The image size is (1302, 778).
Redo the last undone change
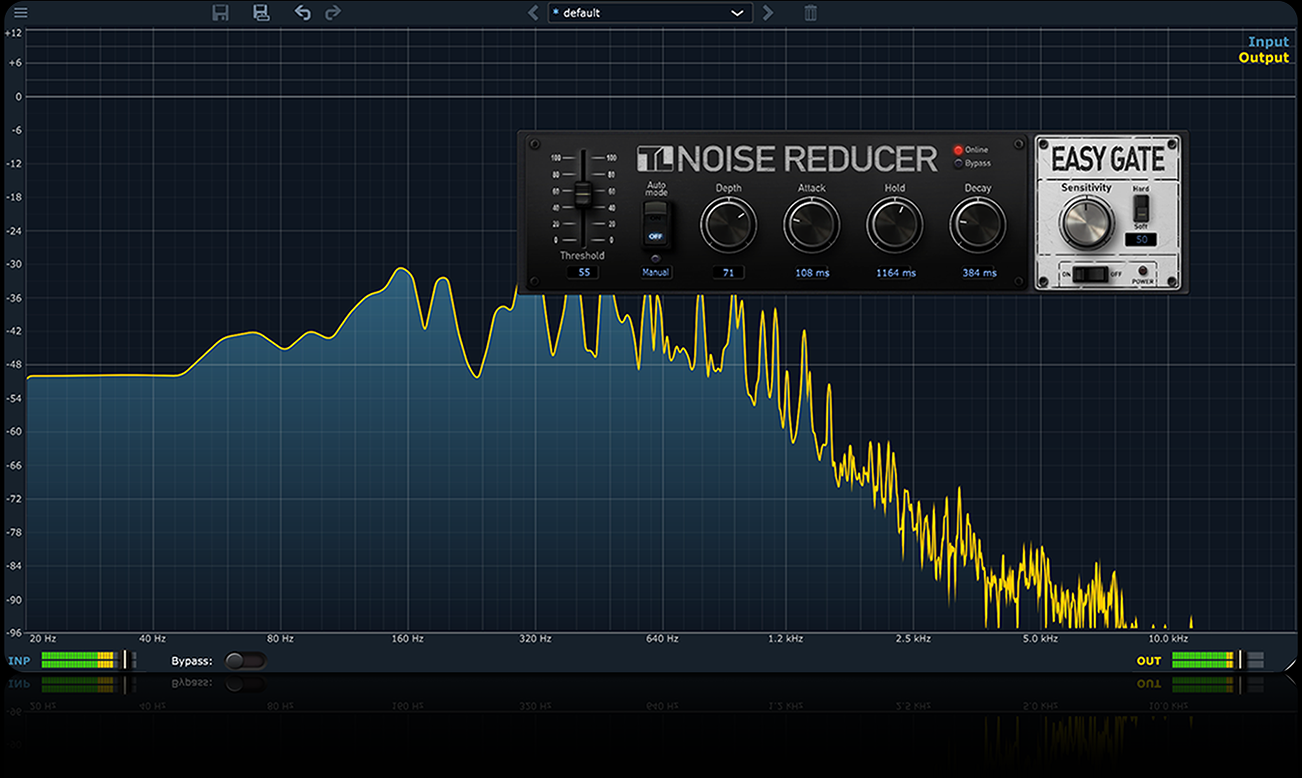(x=333, y=13)
